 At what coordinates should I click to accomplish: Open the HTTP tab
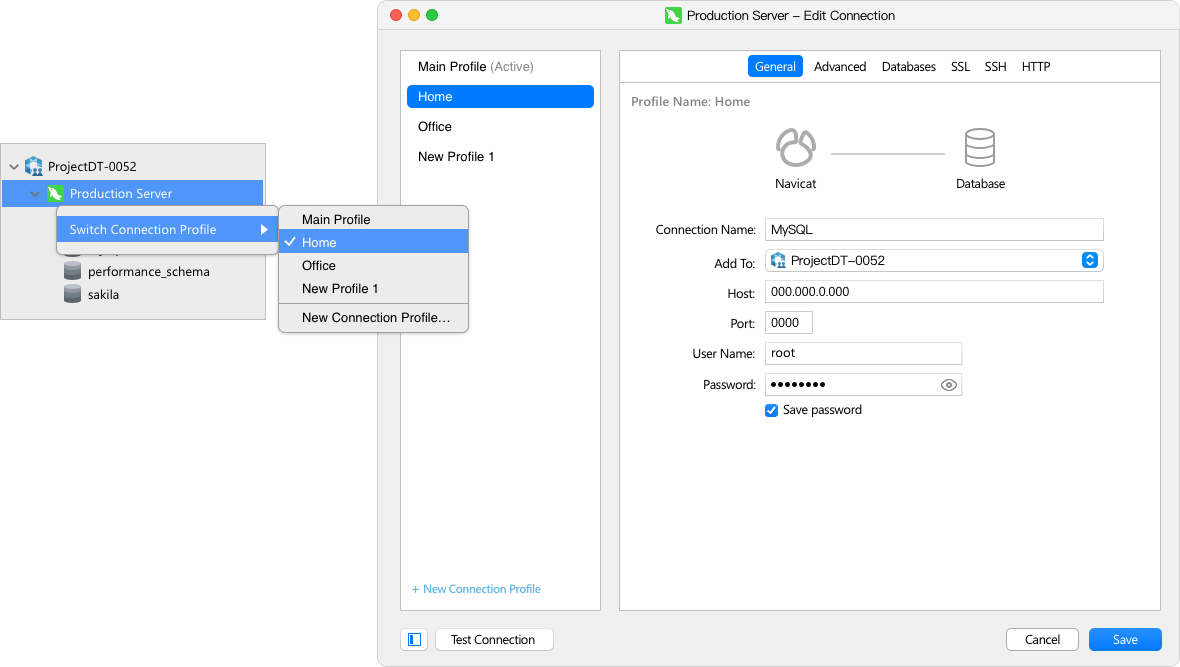[x=1036, y=66]
